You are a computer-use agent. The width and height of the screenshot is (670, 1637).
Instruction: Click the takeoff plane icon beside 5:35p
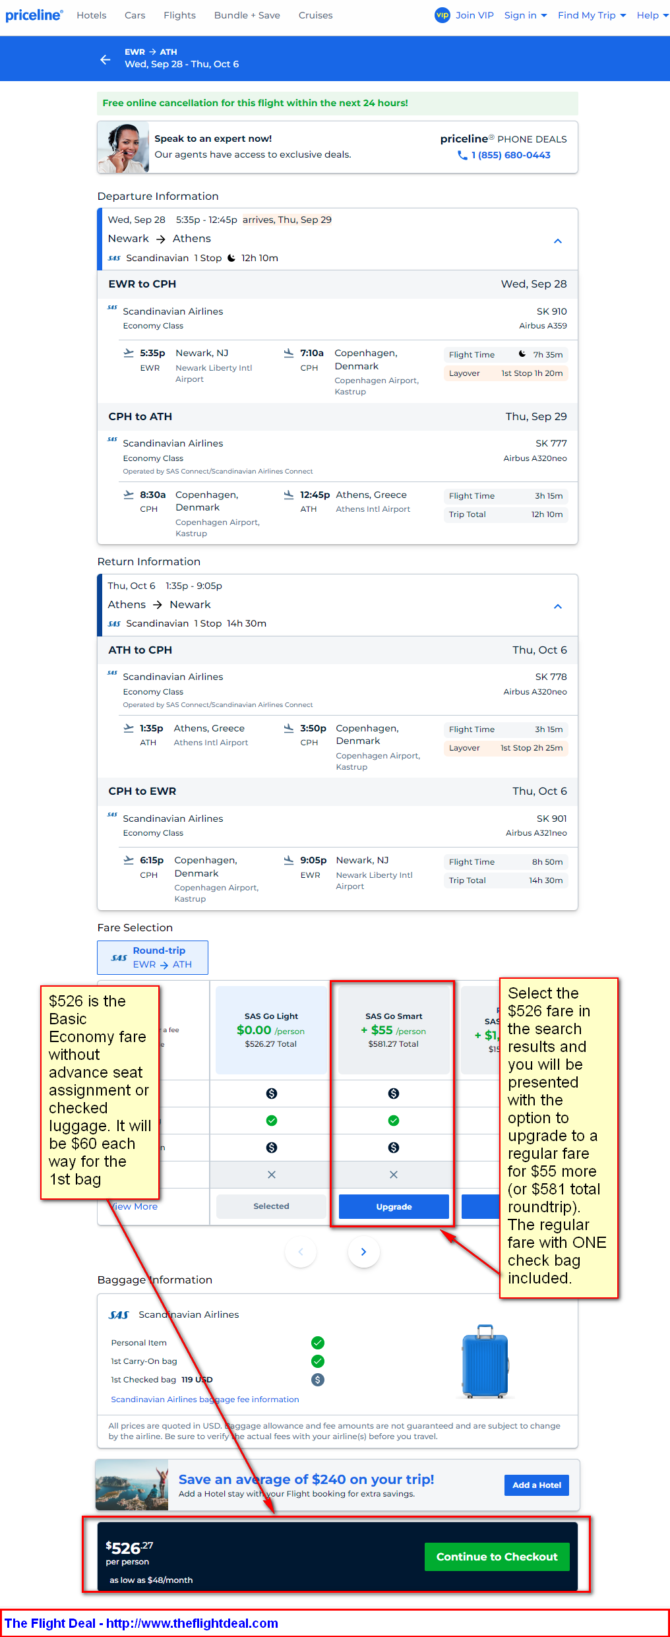pyautogui.click(x=128, y=353)
